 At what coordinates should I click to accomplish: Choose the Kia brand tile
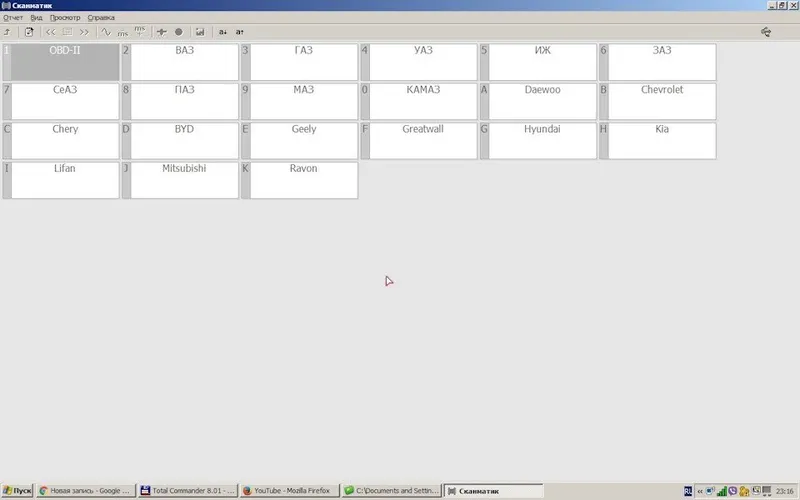(x=658, y=141)
